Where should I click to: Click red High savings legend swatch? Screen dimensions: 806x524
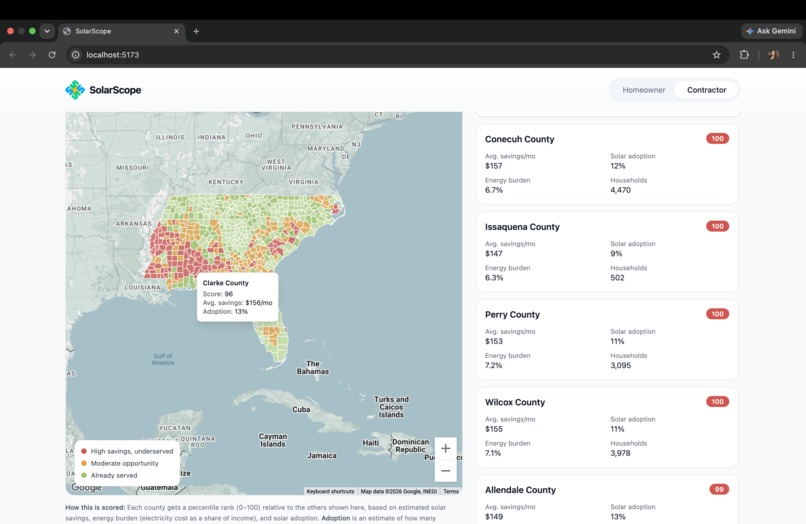84,451
